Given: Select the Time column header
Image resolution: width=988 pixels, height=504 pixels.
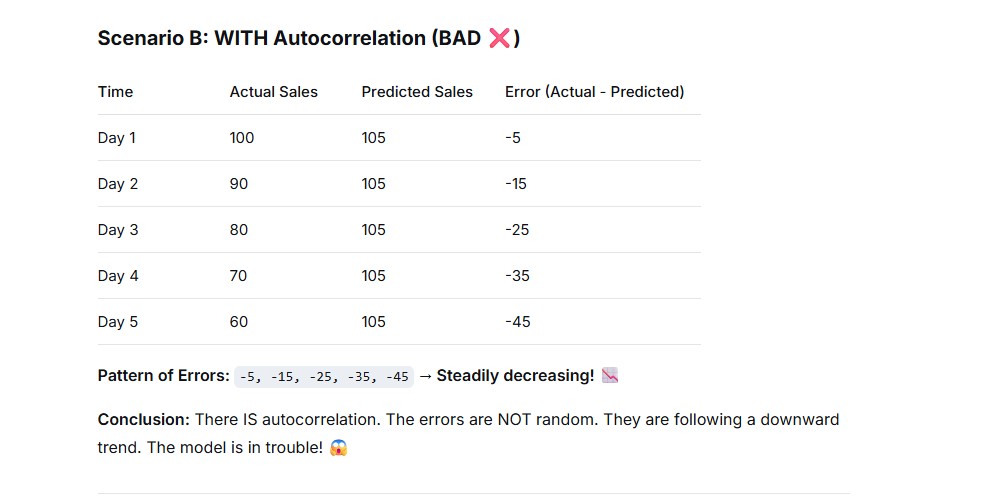Looking at the screenshot, I should coord(115,92).
